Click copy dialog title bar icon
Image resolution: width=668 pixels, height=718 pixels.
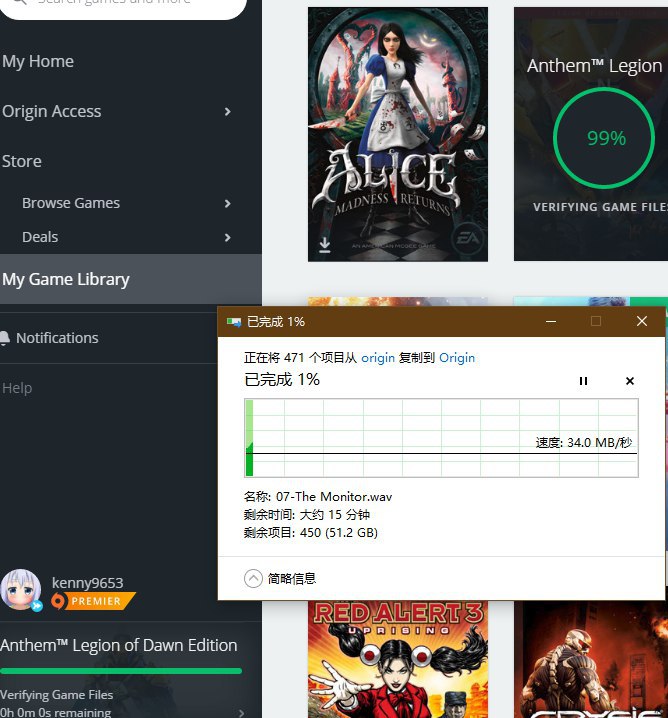coord(234,322)
